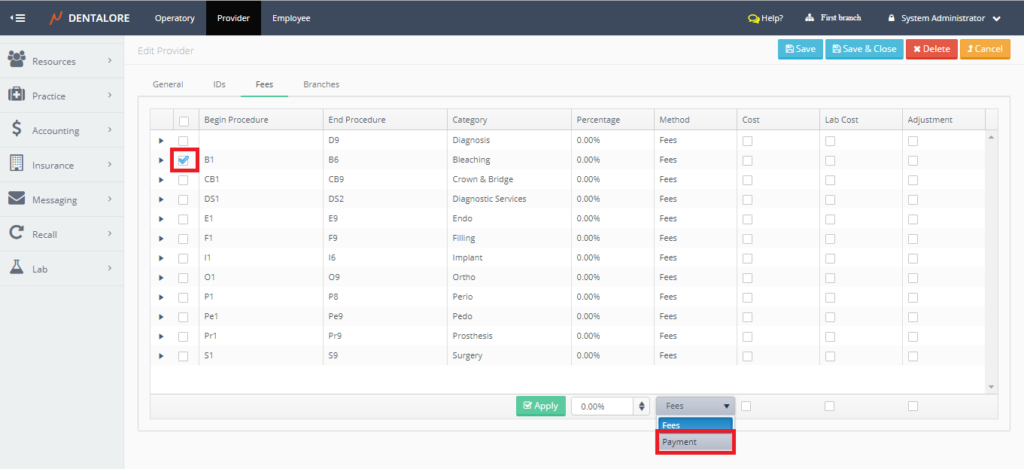Click the Recall refresh icon
This screenshot has width=1024, height=469.
coord(17,233)
